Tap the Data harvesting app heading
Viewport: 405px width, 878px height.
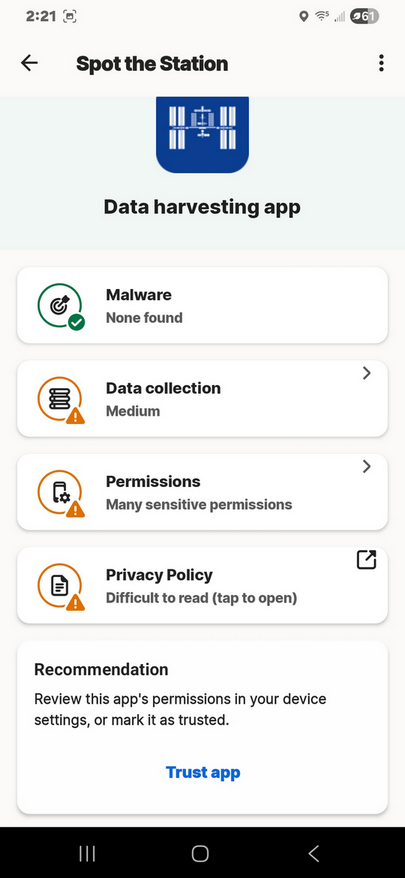tap(202, 207)
